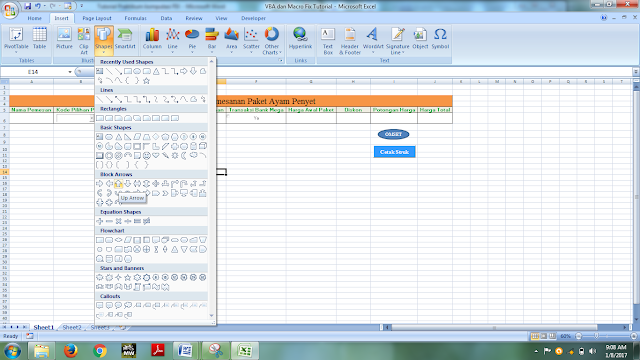Select the Sun shape in Basic Shapes
The height and width of the screenshot is (360, 640).
point(175,156)
